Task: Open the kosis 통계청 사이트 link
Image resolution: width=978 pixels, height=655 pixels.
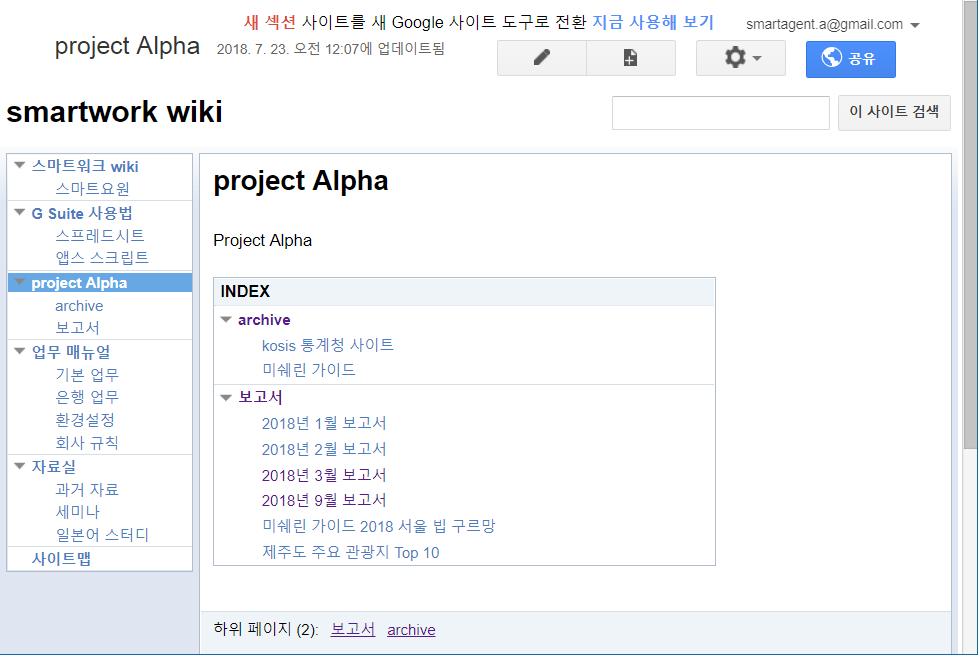Action: pos(328,345)
